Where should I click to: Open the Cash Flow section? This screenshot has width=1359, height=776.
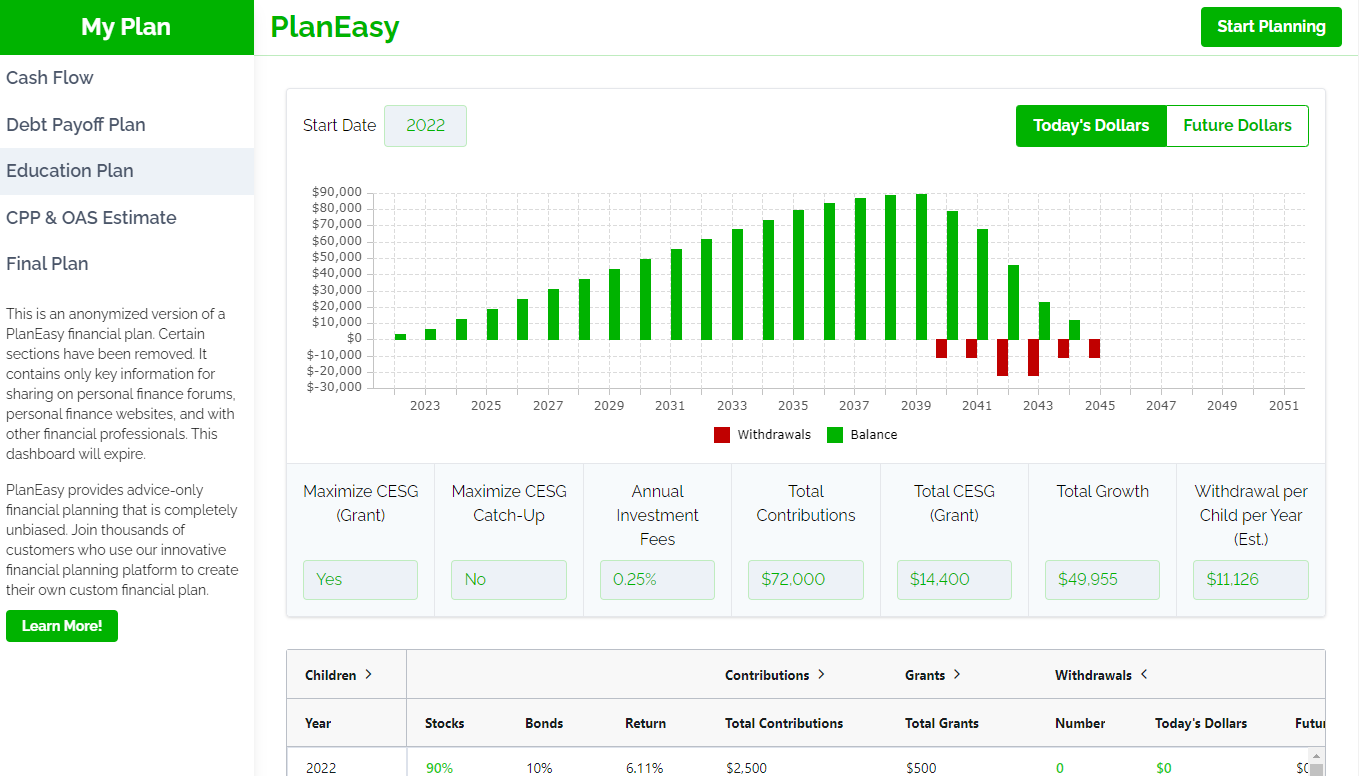127,78
